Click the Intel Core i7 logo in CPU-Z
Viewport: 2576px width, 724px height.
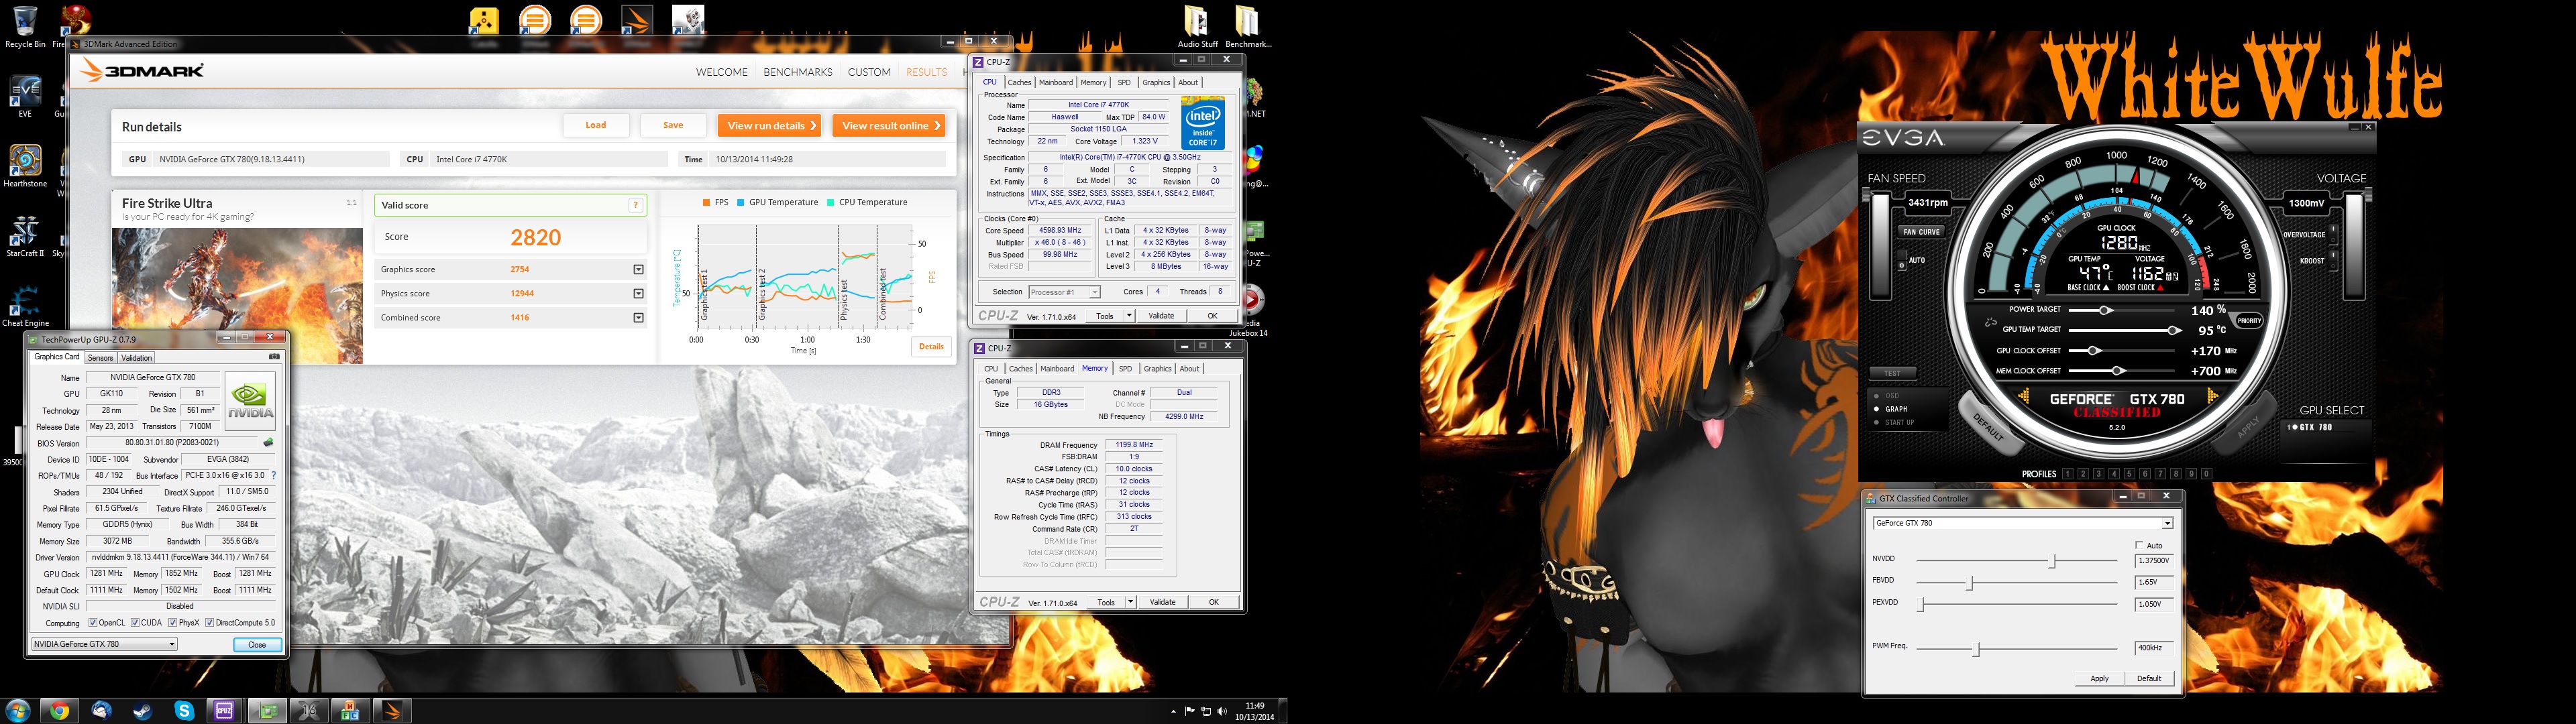(1203, 123)
